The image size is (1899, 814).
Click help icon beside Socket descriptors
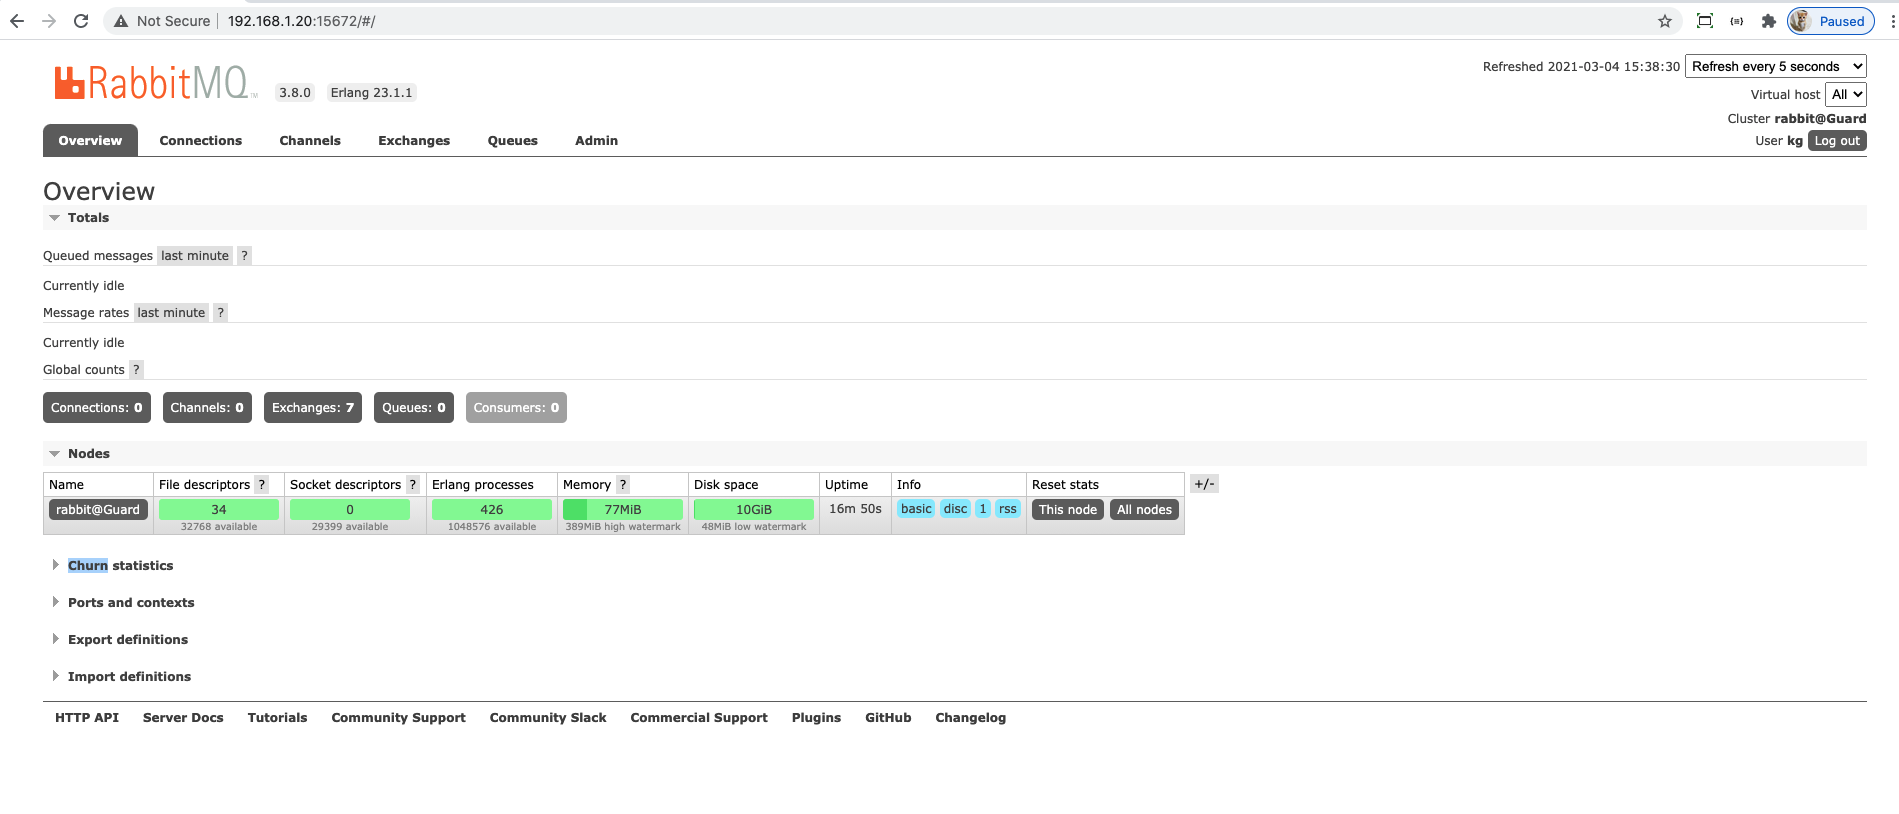(x=413, y=485)
